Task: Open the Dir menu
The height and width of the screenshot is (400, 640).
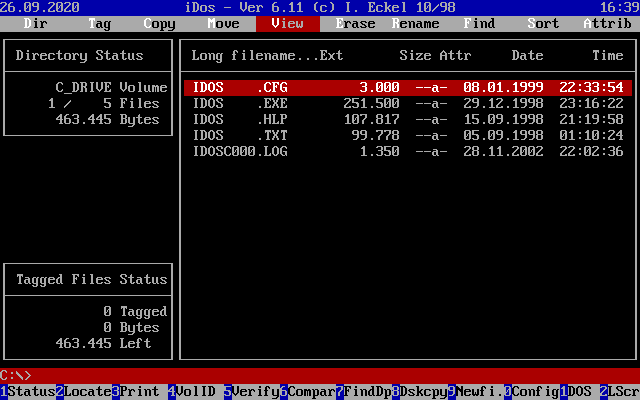Action: click(35, 23)
